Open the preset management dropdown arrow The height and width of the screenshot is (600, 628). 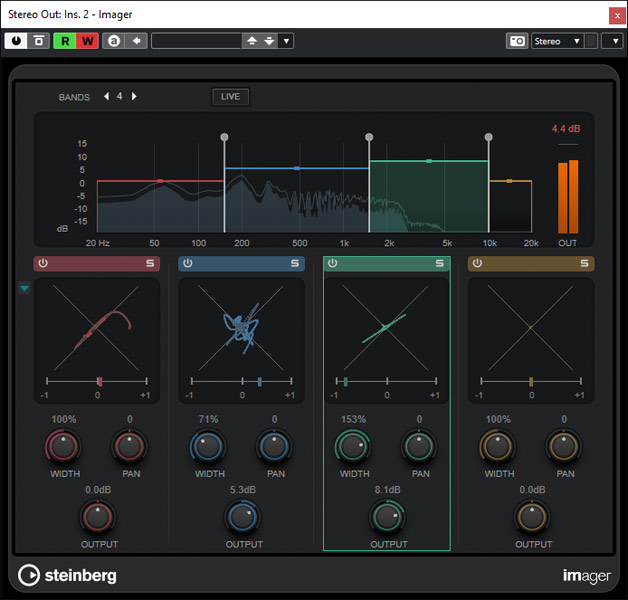tap(287, 41)
